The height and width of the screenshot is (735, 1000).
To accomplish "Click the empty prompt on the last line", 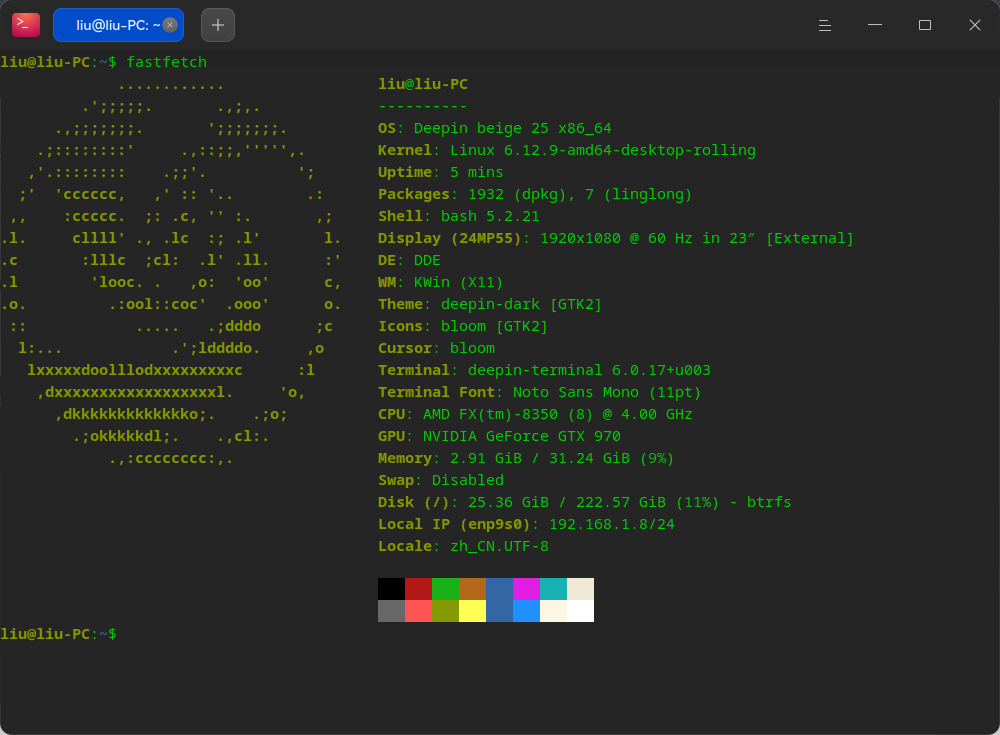I will tap(59, 634).
